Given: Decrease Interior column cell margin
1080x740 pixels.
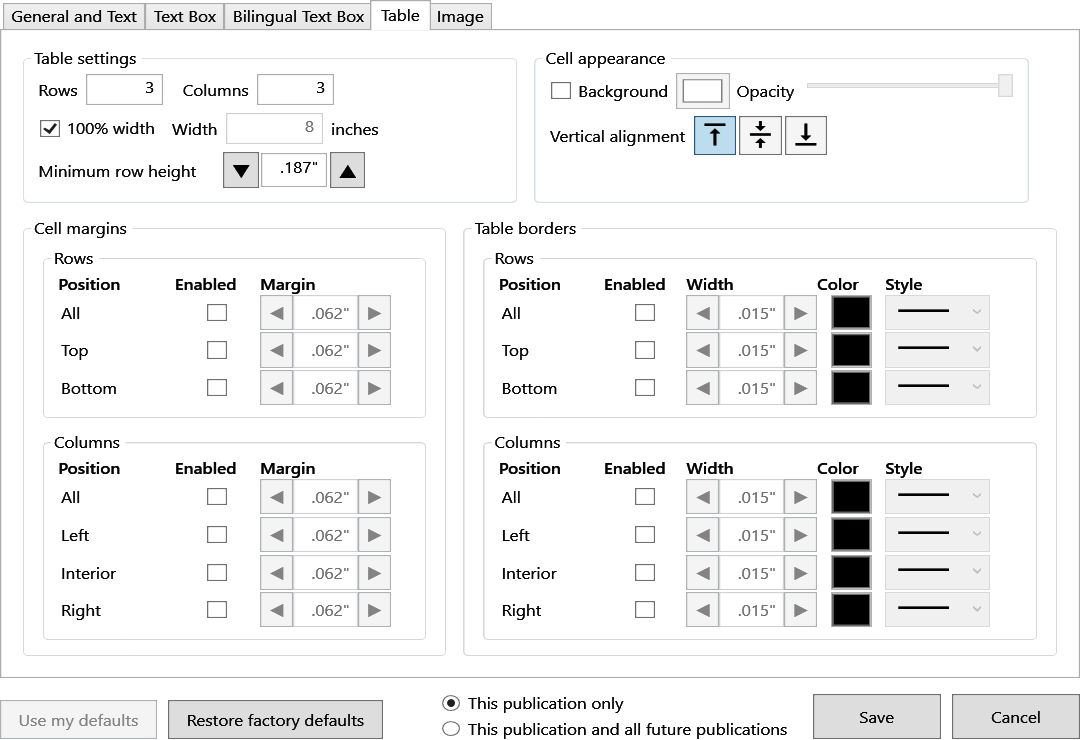Looking at the screenshot, I should [x=277, y=573].
